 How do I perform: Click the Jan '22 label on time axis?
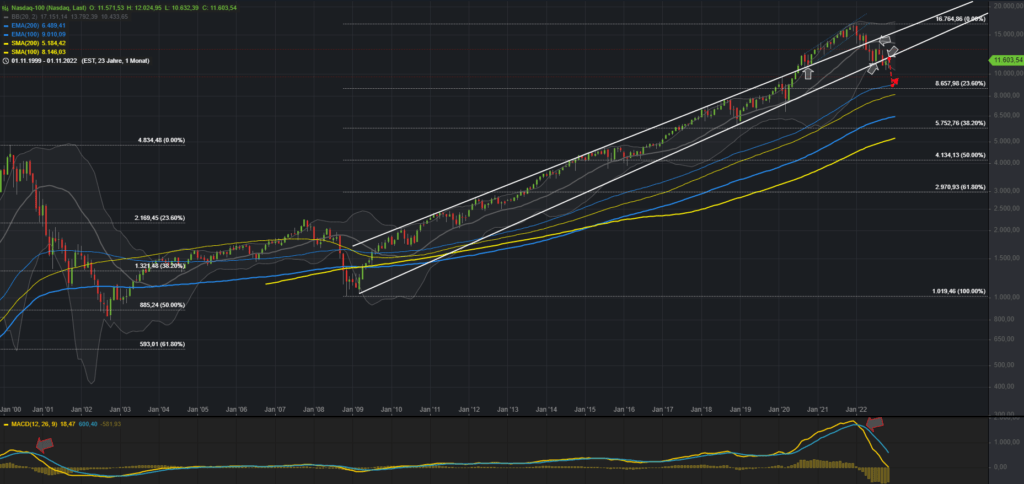point(857,410)
